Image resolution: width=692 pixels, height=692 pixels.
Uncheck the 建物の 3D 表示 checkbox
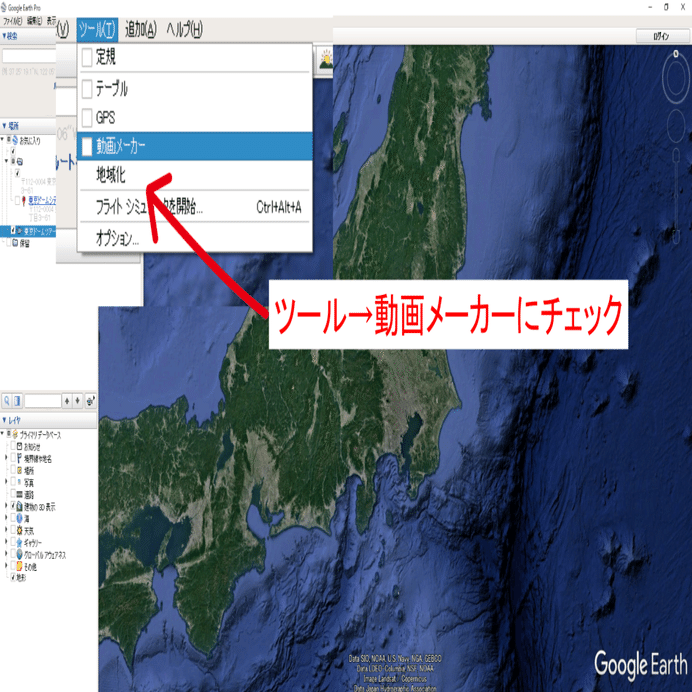click(x=13, y=506)
